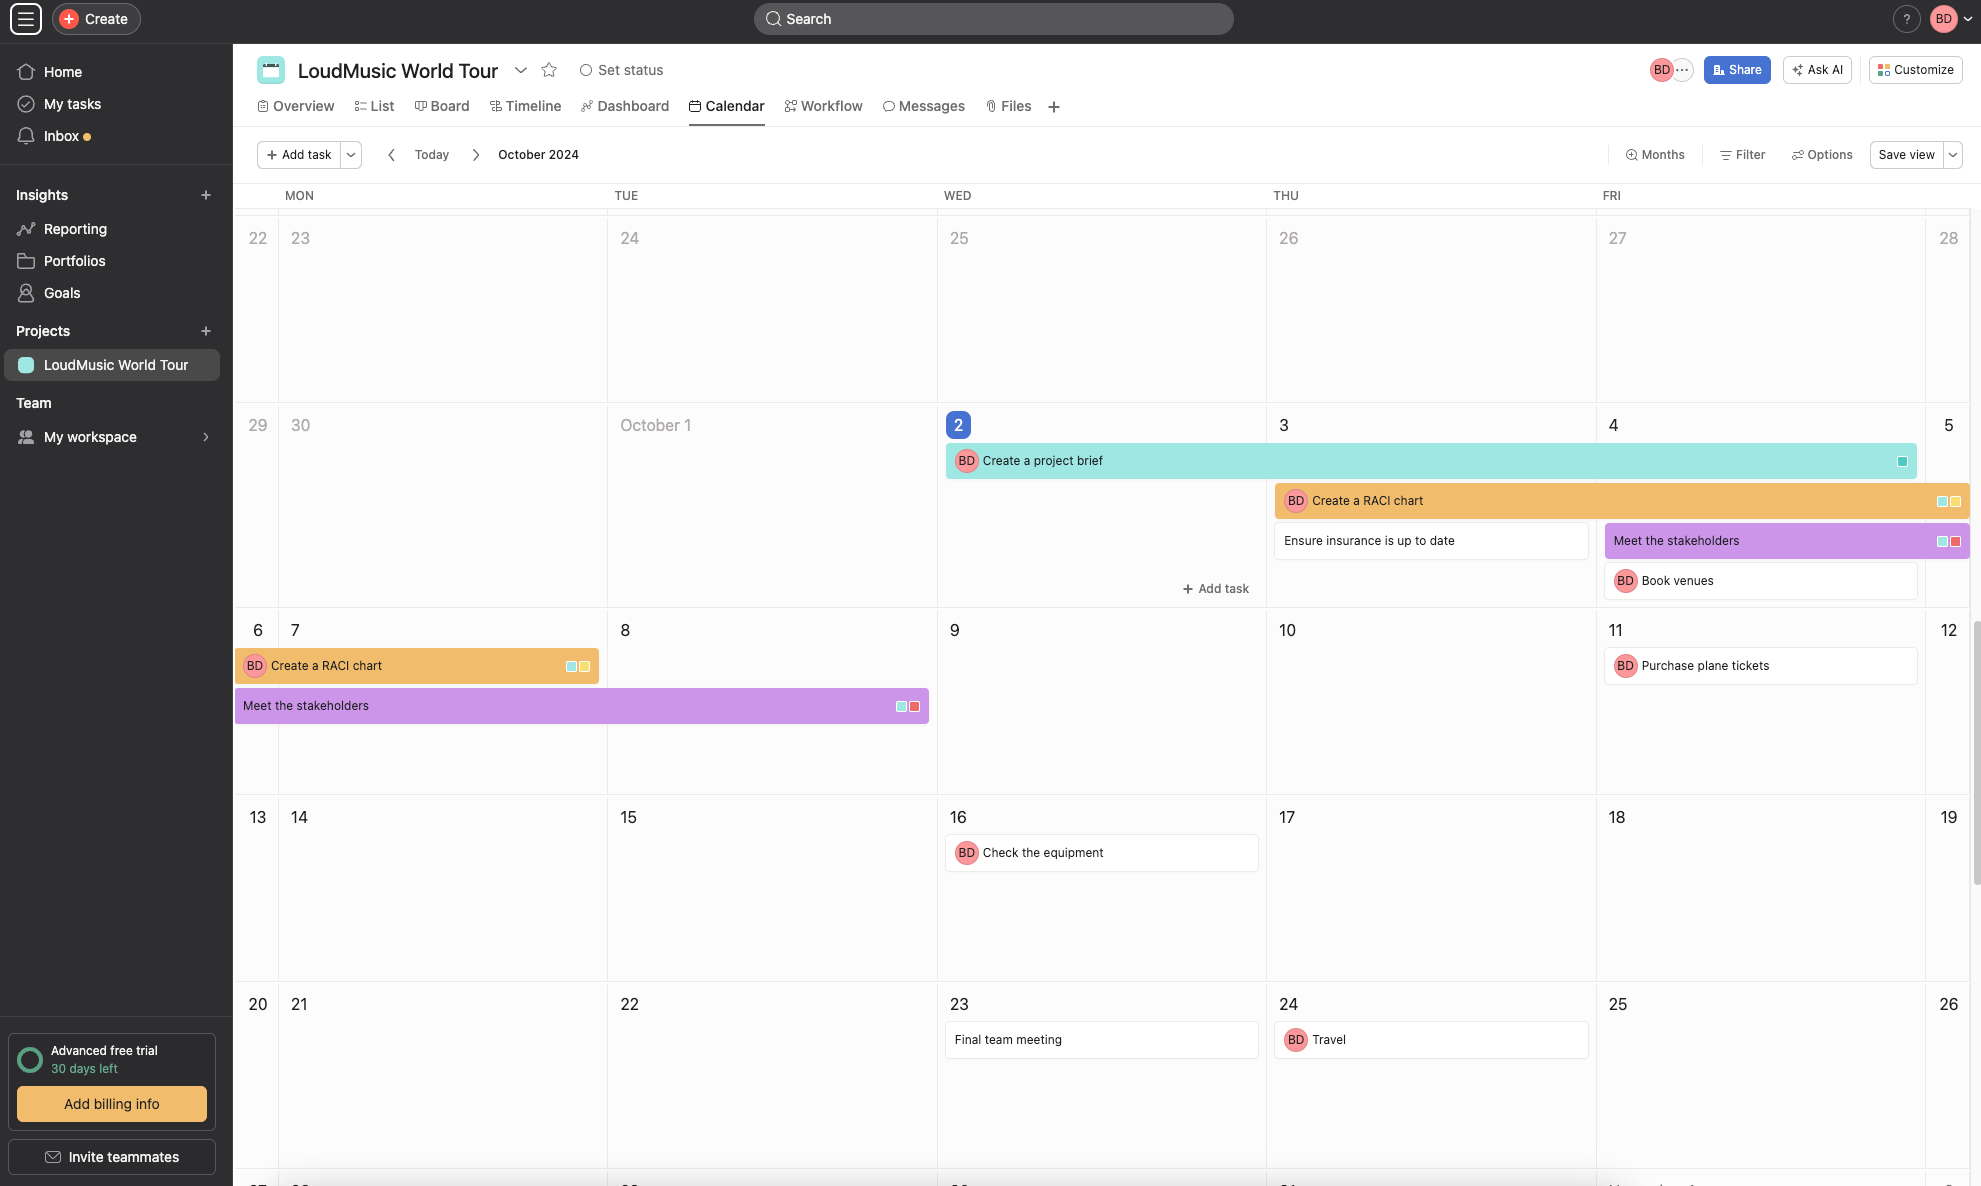
Task: Open Create a RACI chart task on Thursday
Action: [x=1622, y=501]
